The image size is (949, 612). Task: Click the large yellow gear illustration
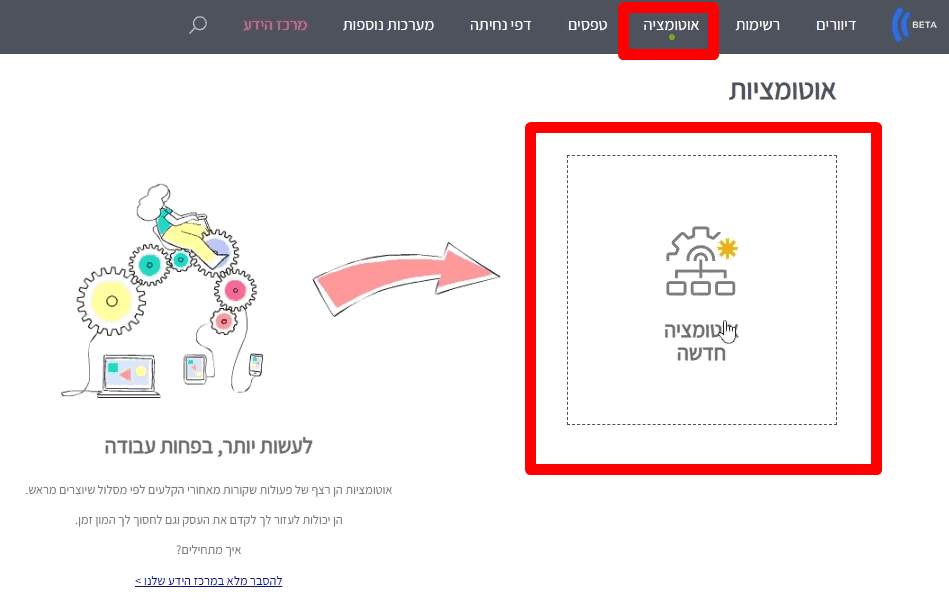(111, 301)
